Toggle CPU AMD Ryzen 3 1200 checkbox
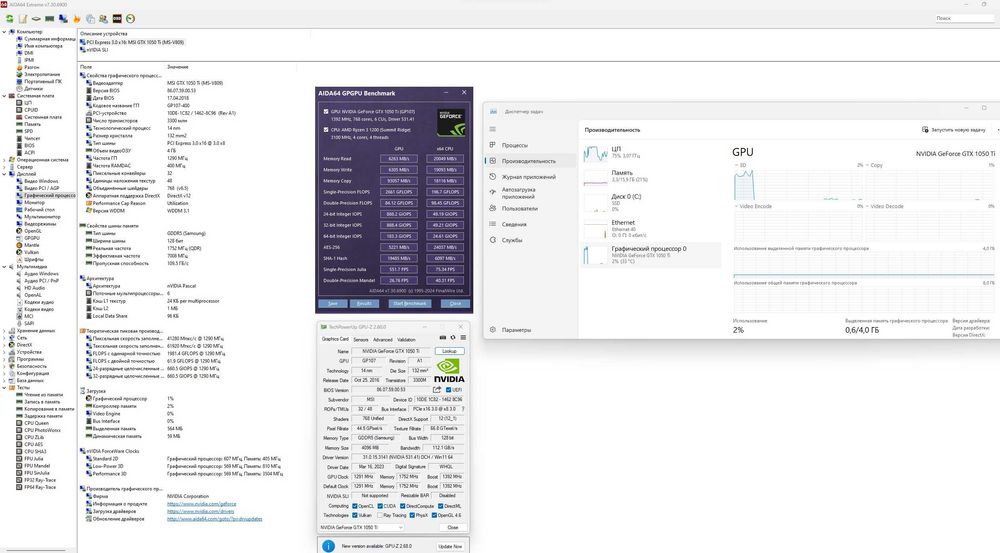 pyautogui.click(x=326, y=129)
